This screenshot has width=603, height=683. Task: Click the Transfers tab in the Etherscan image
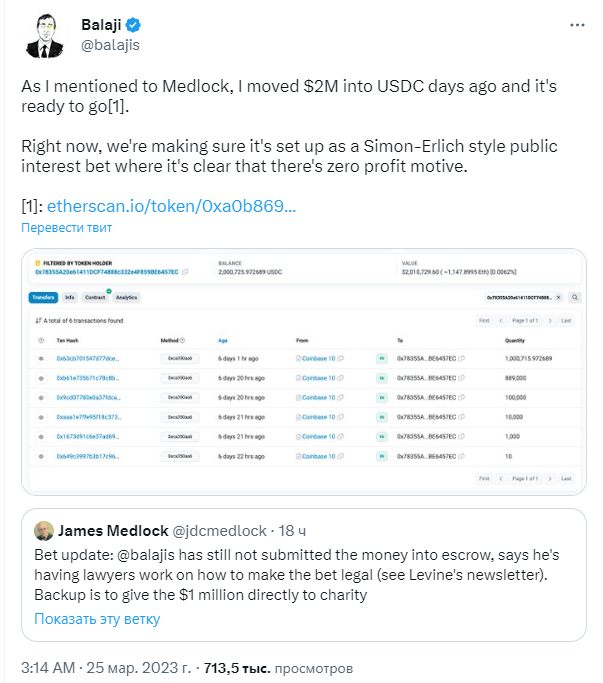[x=43, y=298]
